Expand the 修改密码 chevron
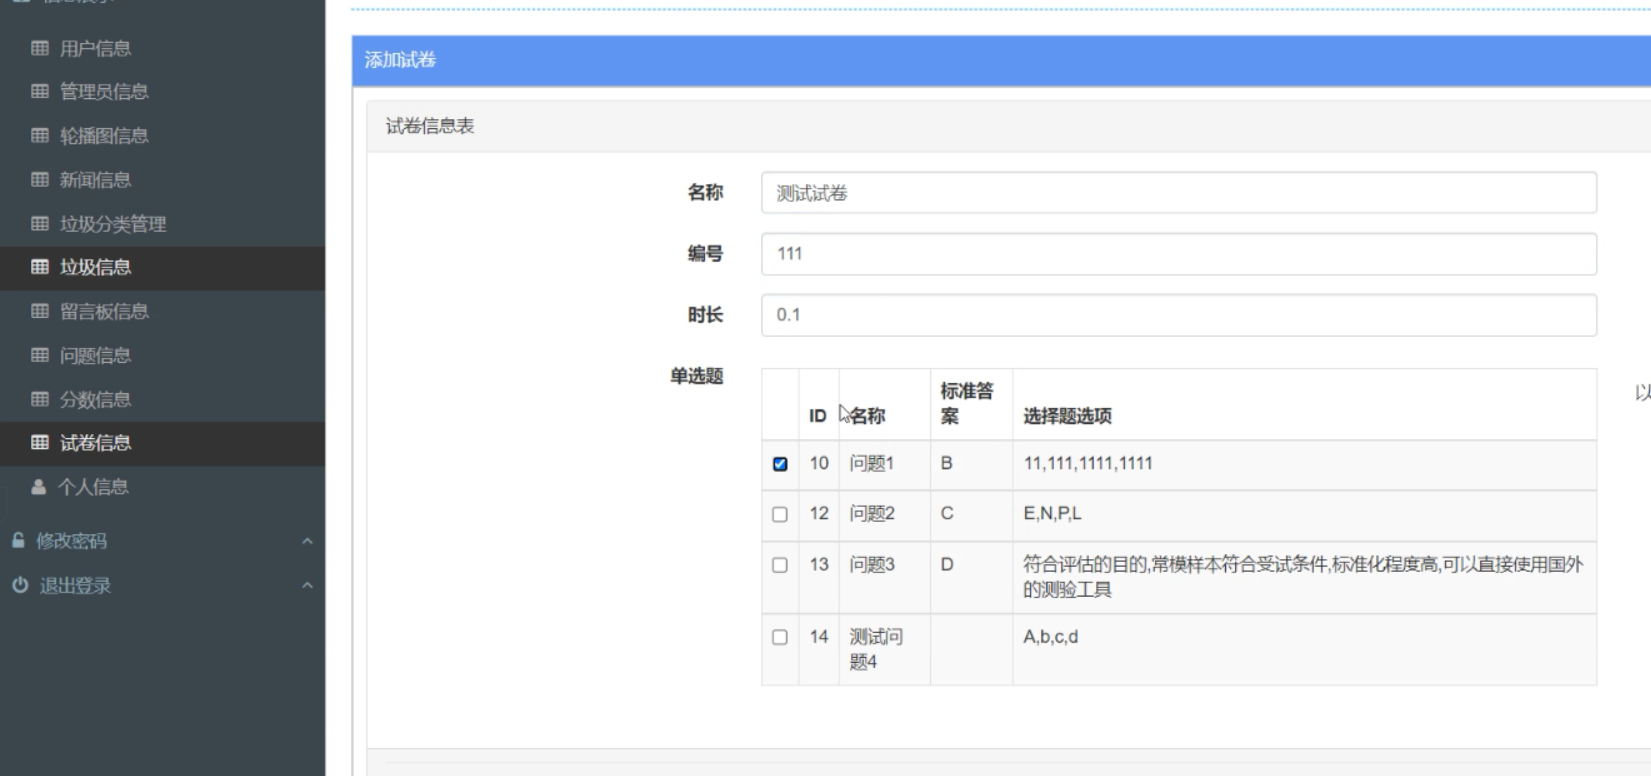 [307, 541]
